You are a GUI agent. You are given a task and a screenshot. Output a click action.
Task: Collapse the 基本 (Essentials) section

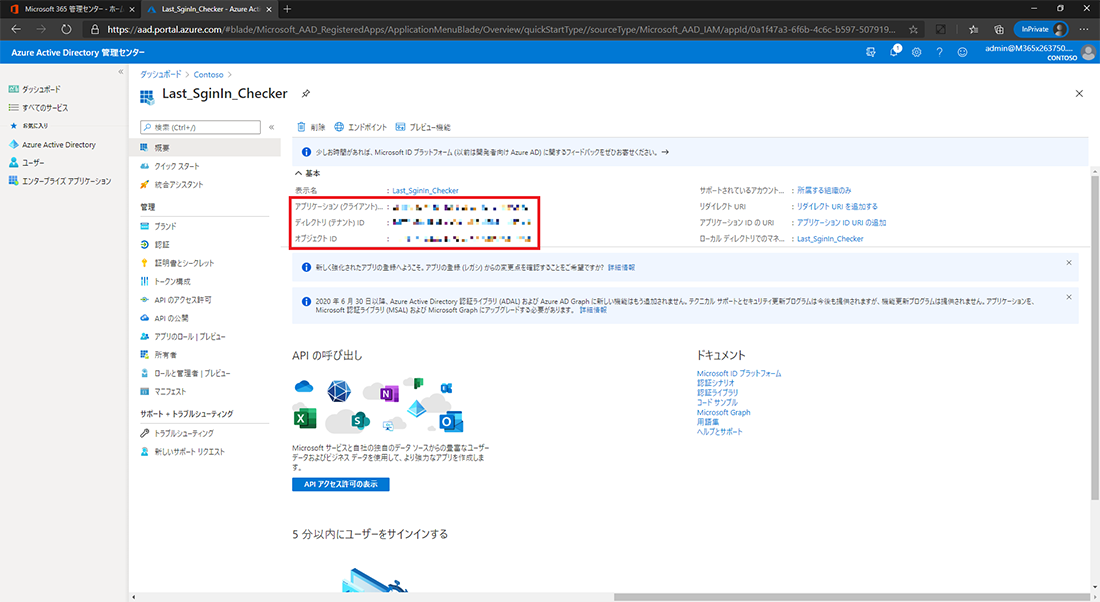point(298,173)
